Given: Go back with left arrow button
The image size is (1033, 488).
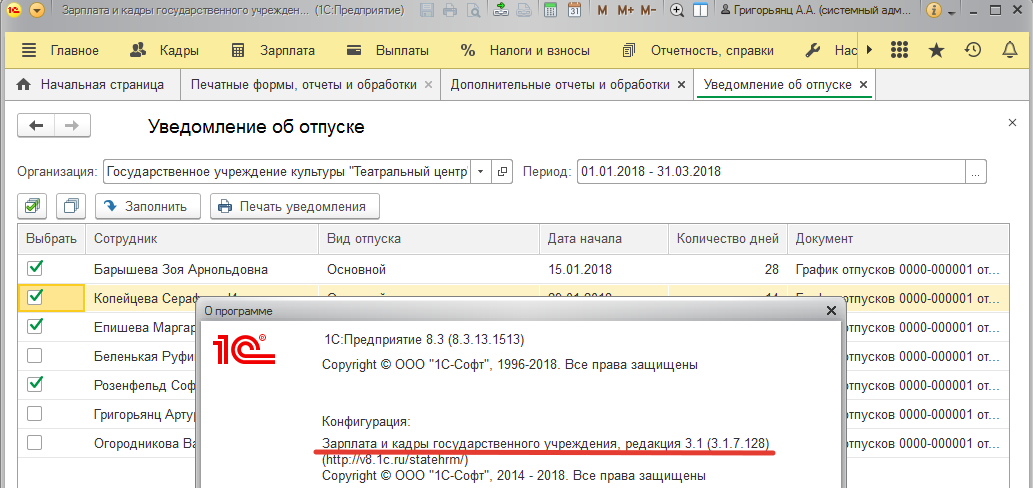Looking at the screenshot, I should click(36, 126).
